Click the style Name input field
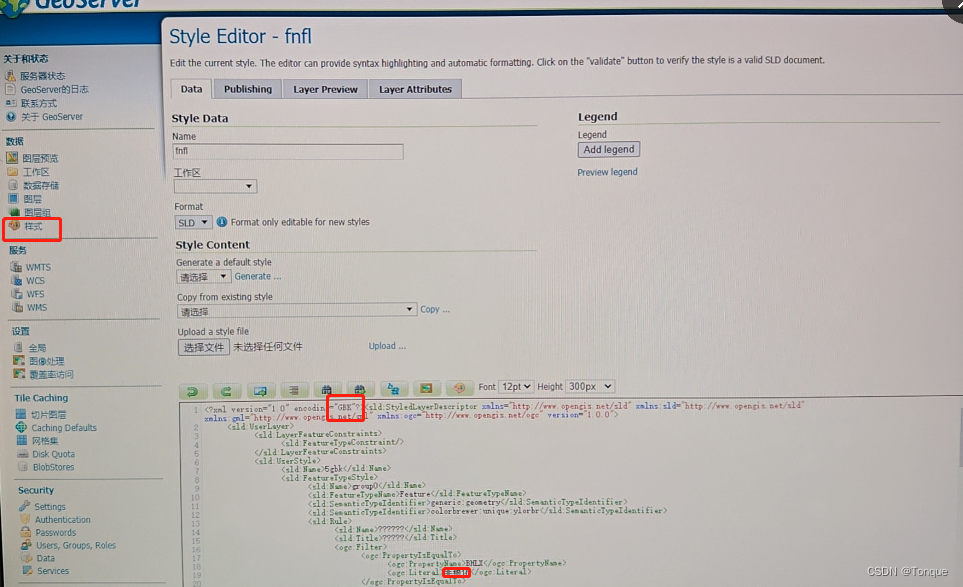 pos(288,151)
